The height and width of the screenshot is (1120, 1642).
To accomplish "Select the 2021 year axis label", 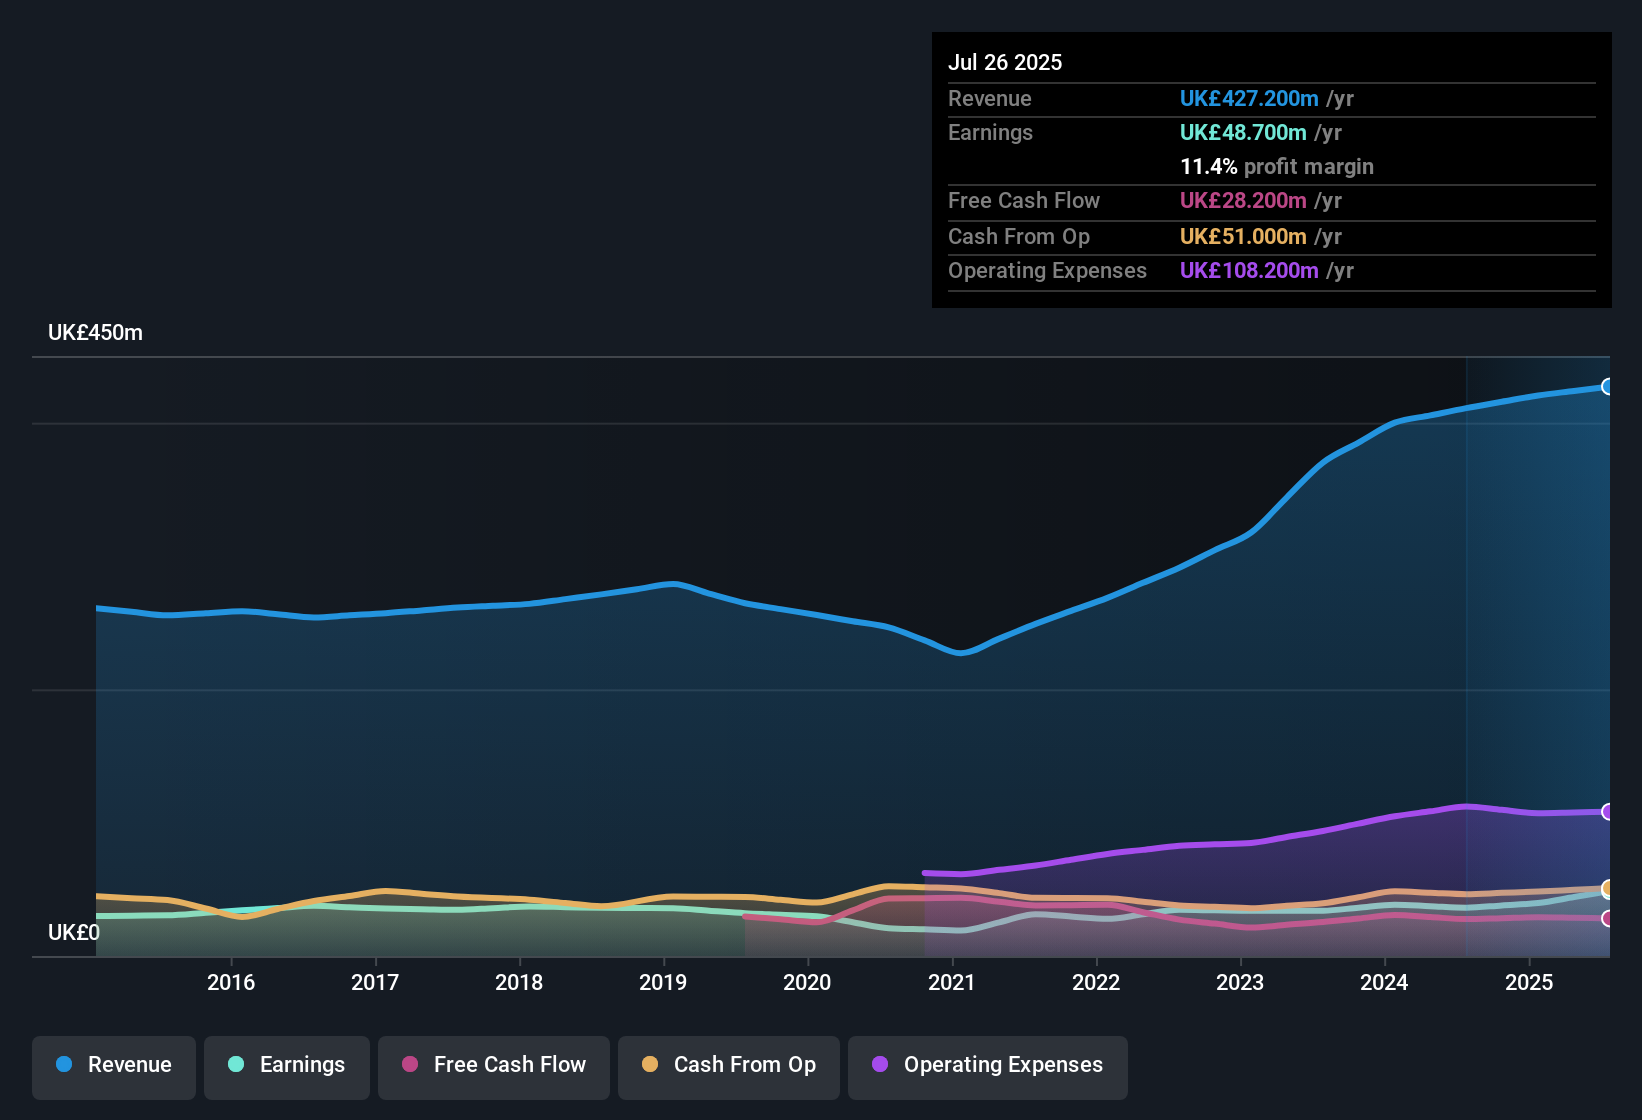I will (x=952, y=983).
